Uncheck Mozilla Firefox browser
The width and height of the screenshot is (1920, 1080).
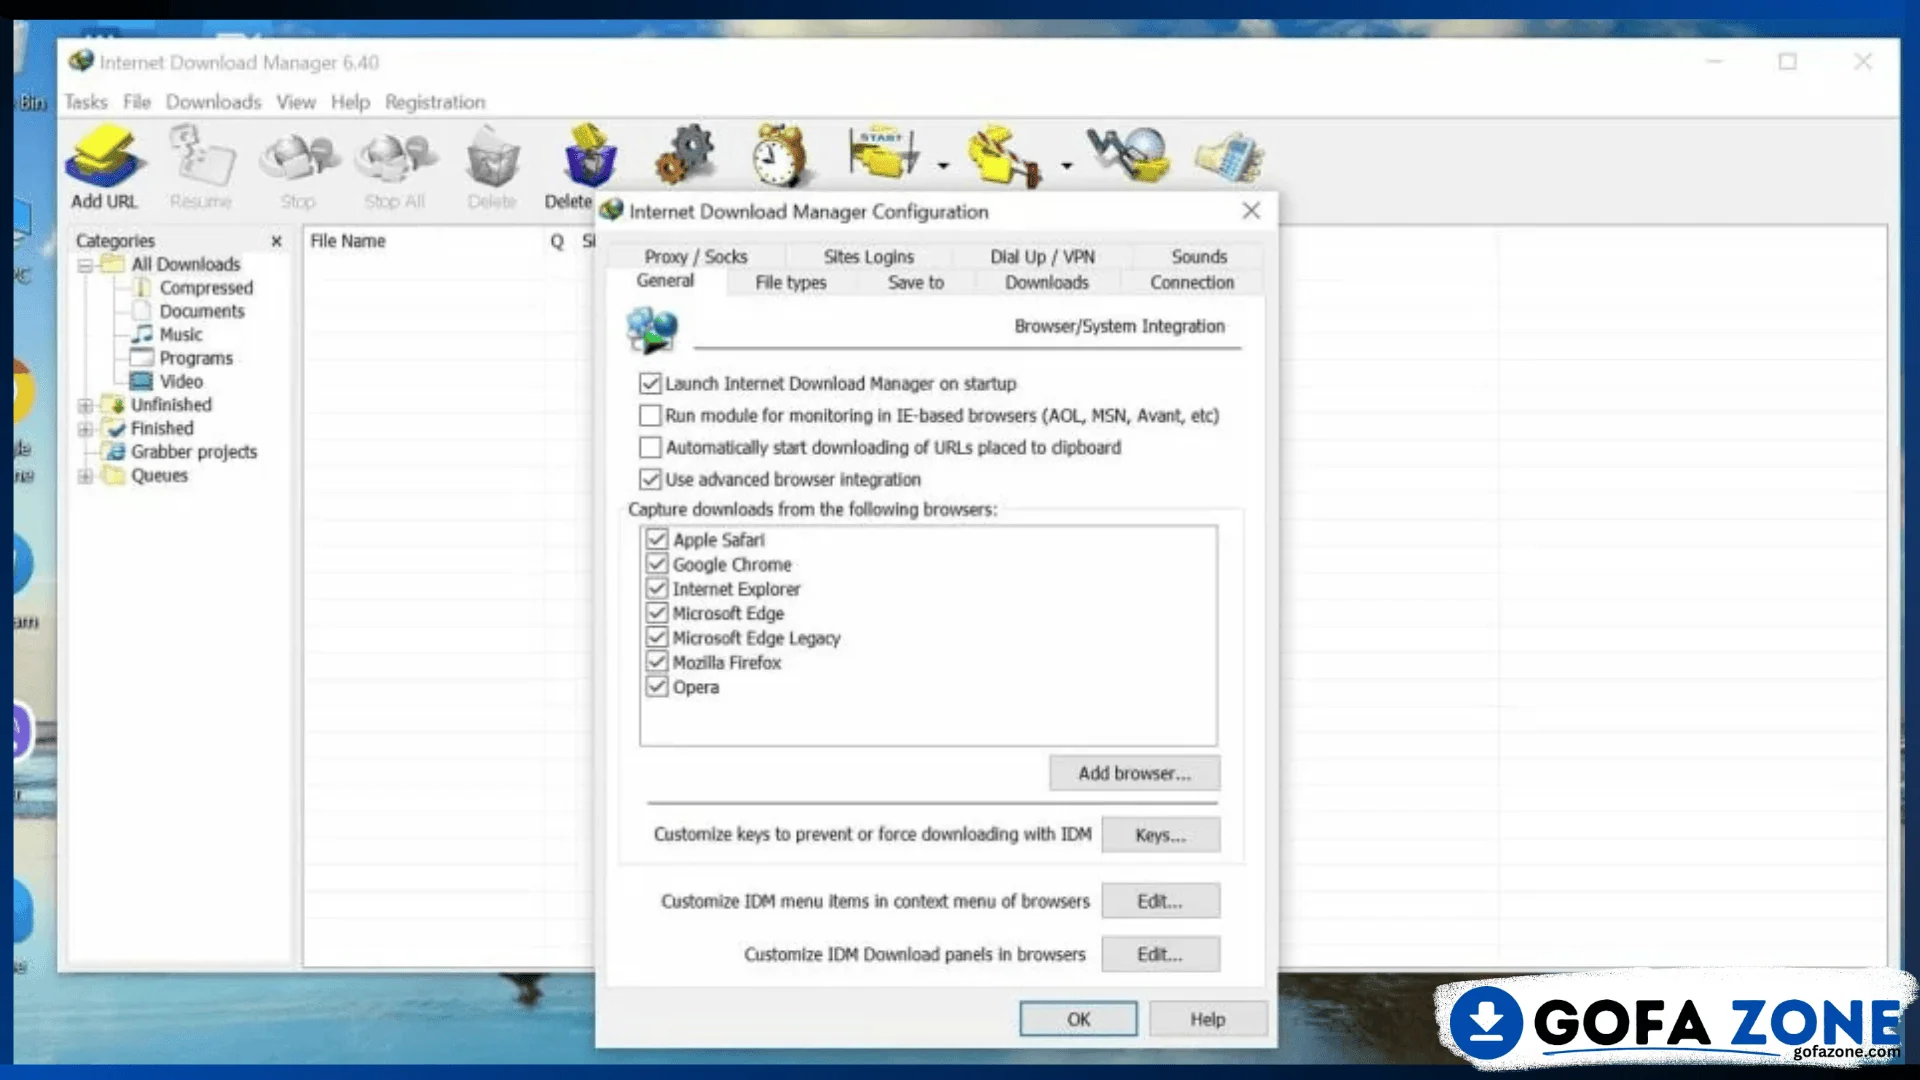[657, 663]
